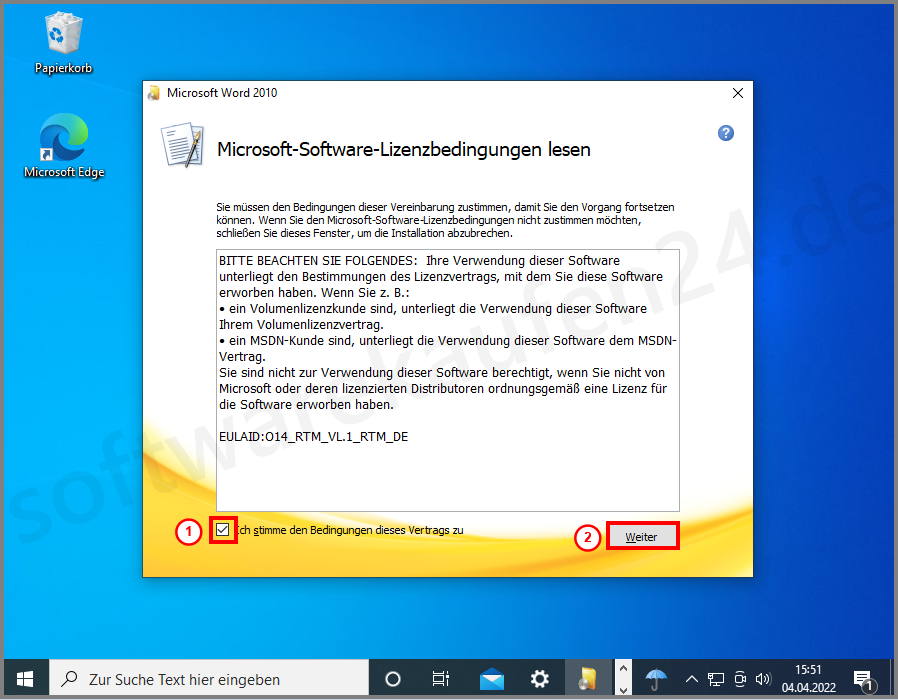
Task: Click the umbrella weather tray icon
Action: coord(656,679)
